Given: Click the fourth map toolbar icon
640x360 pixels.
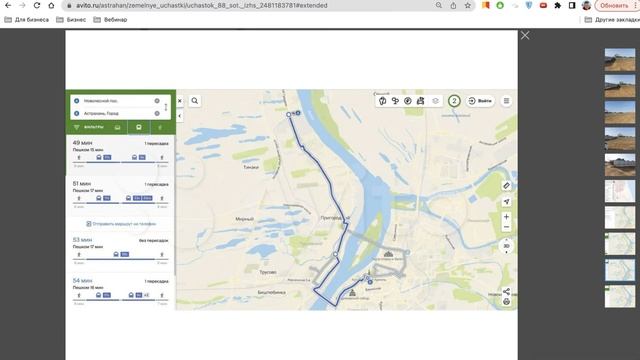Looking at the screenshot, I should point(420,101).
